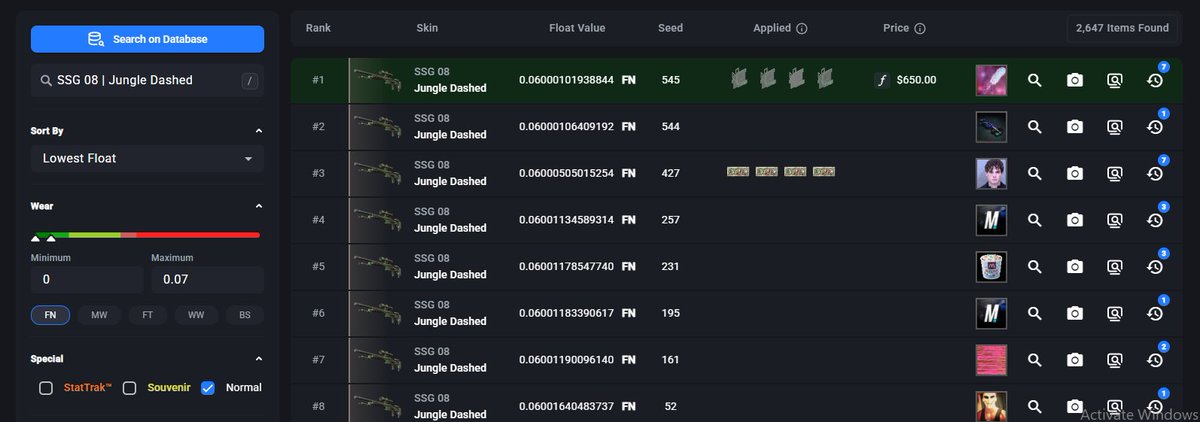Click the left white slider handle of wear range
Viewport: 1200px width, 422px height.
[x=36, y=238]
